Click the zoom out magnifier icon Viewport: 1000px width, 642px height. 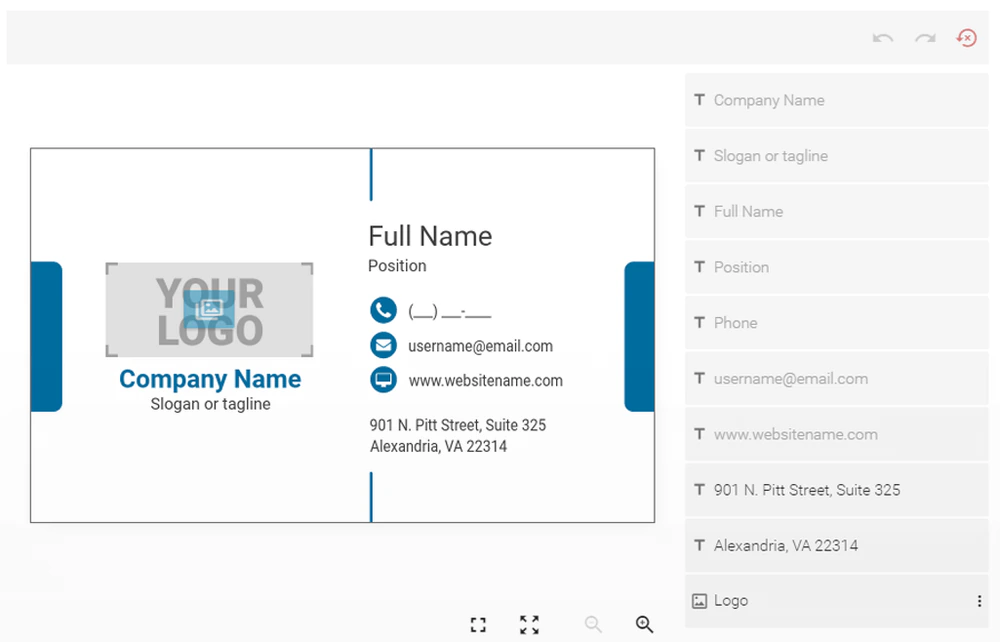click(593, 624)
